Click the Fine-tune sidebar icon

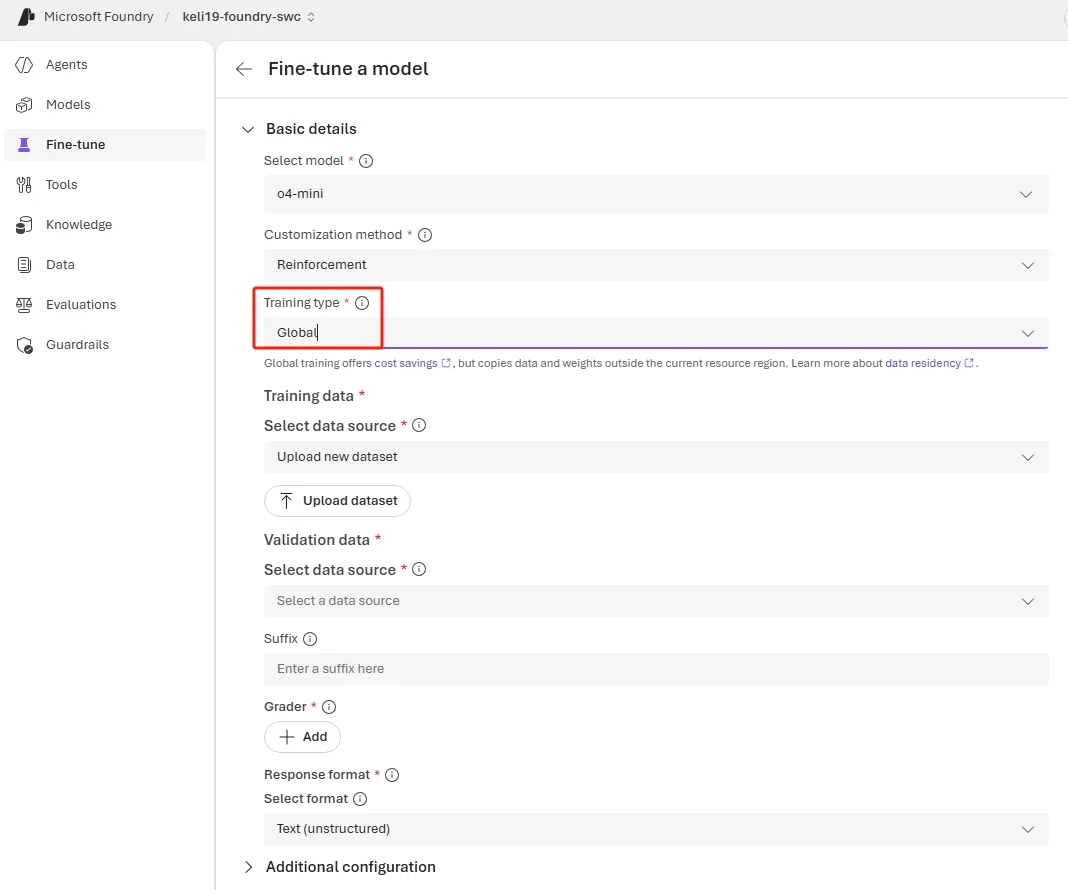click(x=23, y=144)
